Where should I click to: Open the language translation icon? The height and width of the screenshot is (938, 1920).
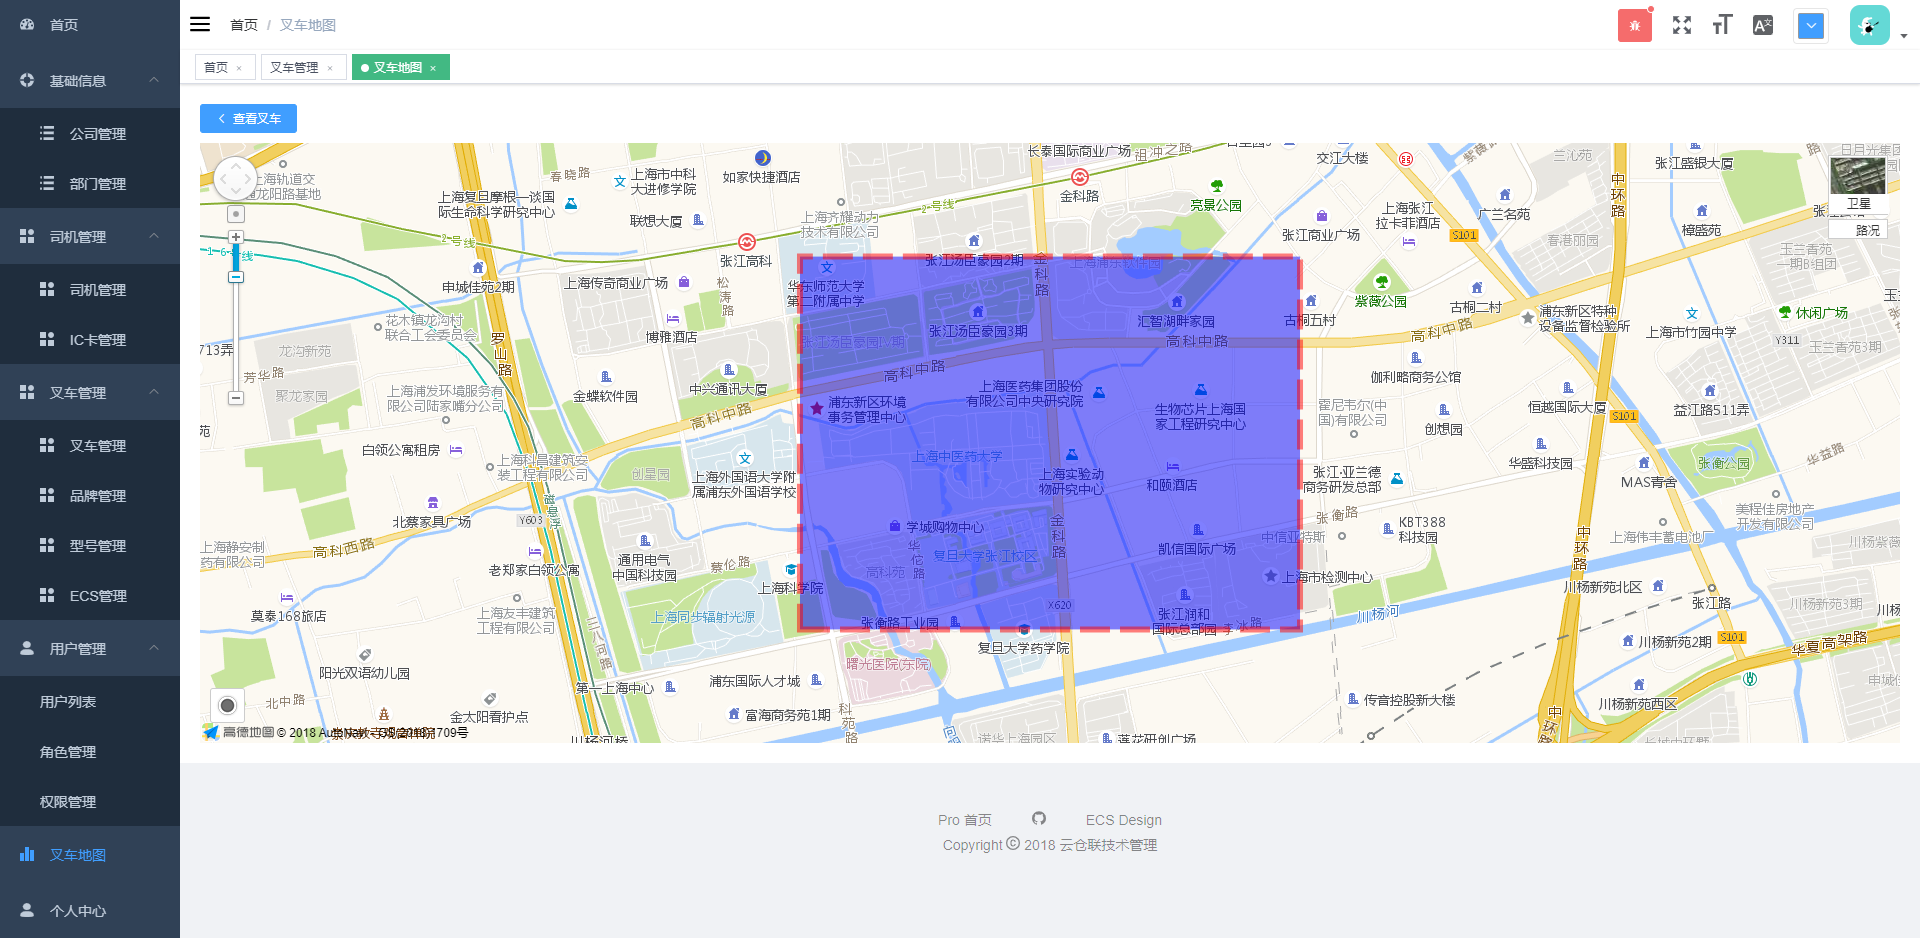click(x=1763, y=25)
